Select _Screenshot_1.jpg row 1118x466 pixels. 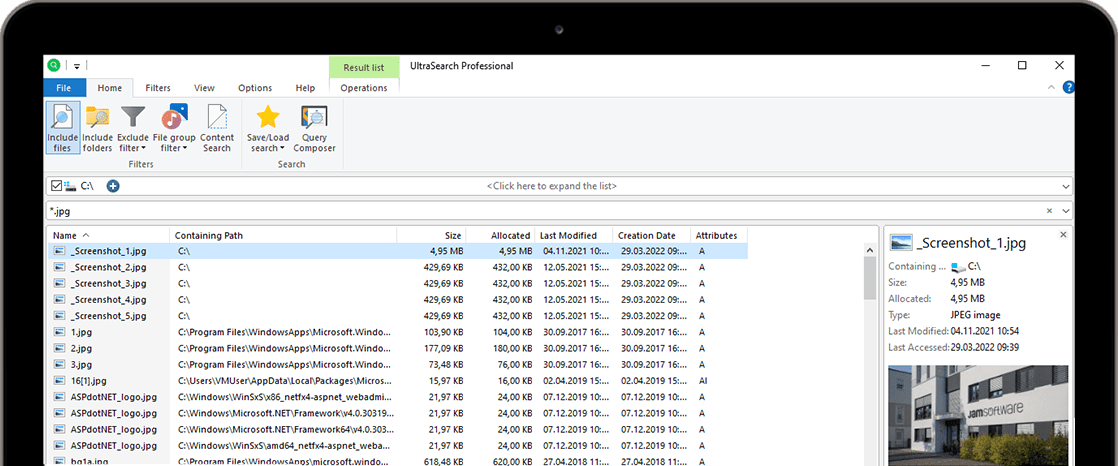coord(398,251)
